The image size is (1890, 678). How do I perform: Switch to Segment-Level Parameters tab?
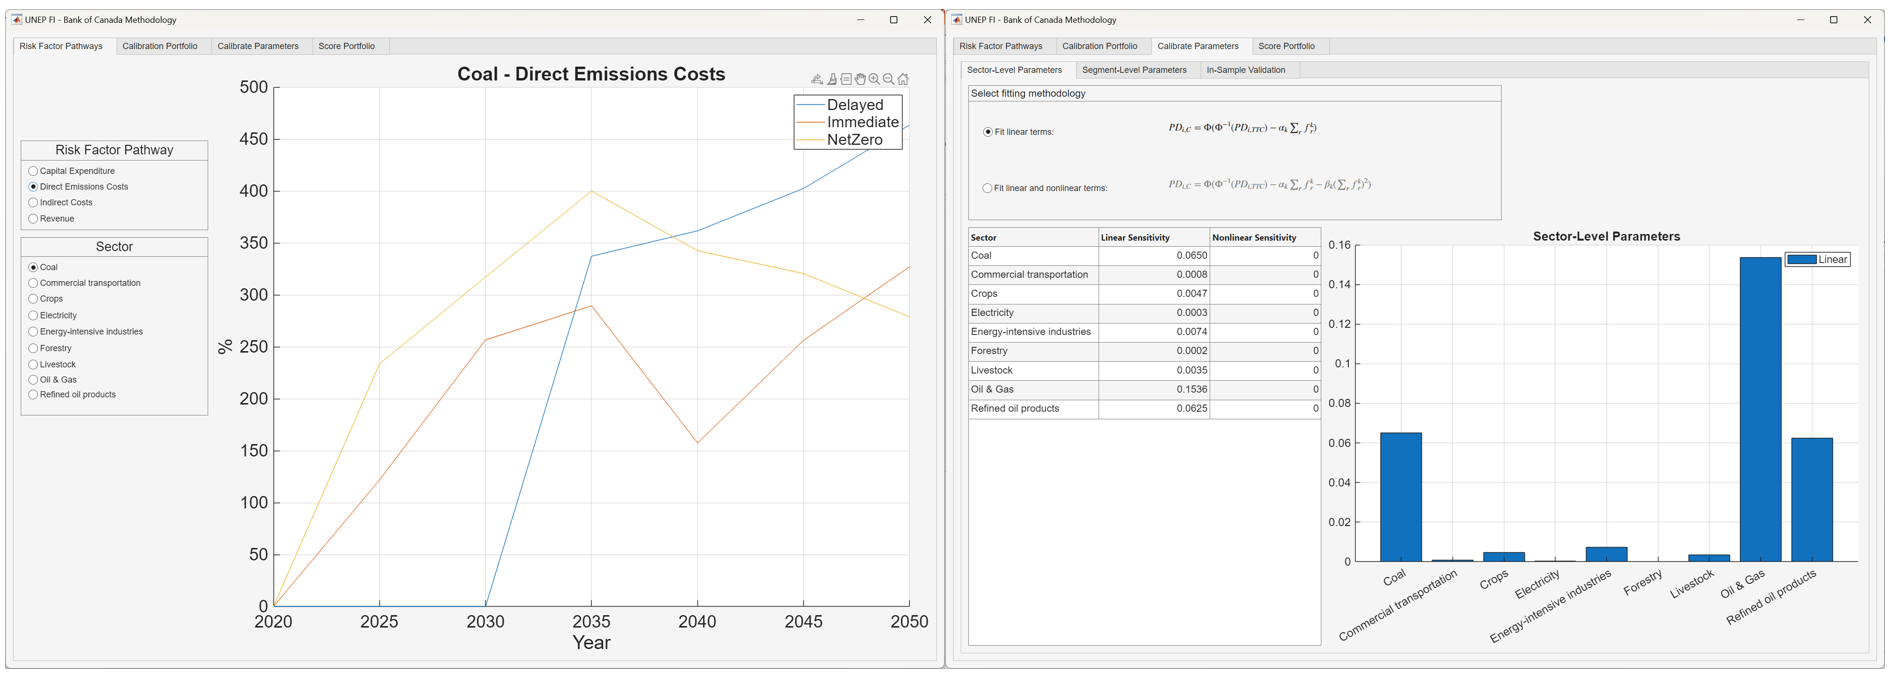pyautogui.click(x=1134, y=70)
